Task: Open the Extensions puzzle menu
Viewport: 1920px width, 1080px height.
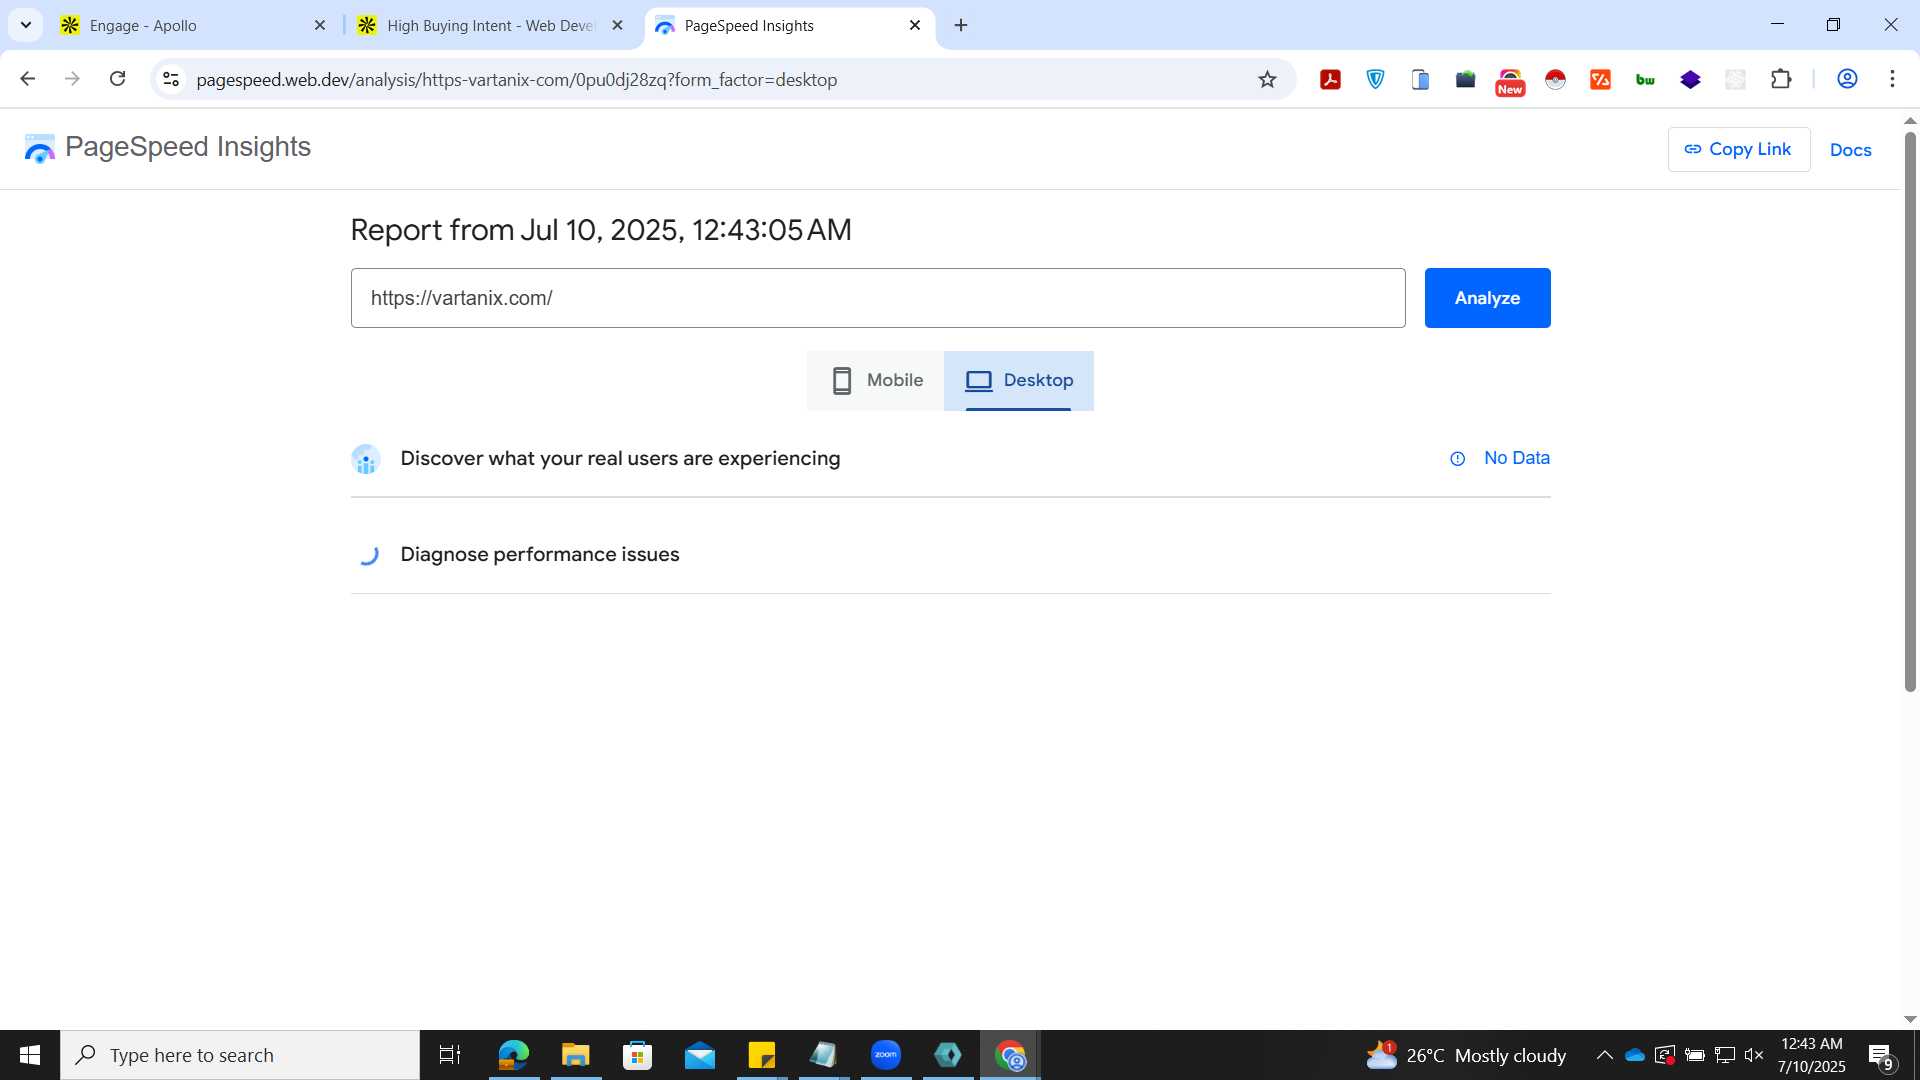Action: coord(1781,79)
